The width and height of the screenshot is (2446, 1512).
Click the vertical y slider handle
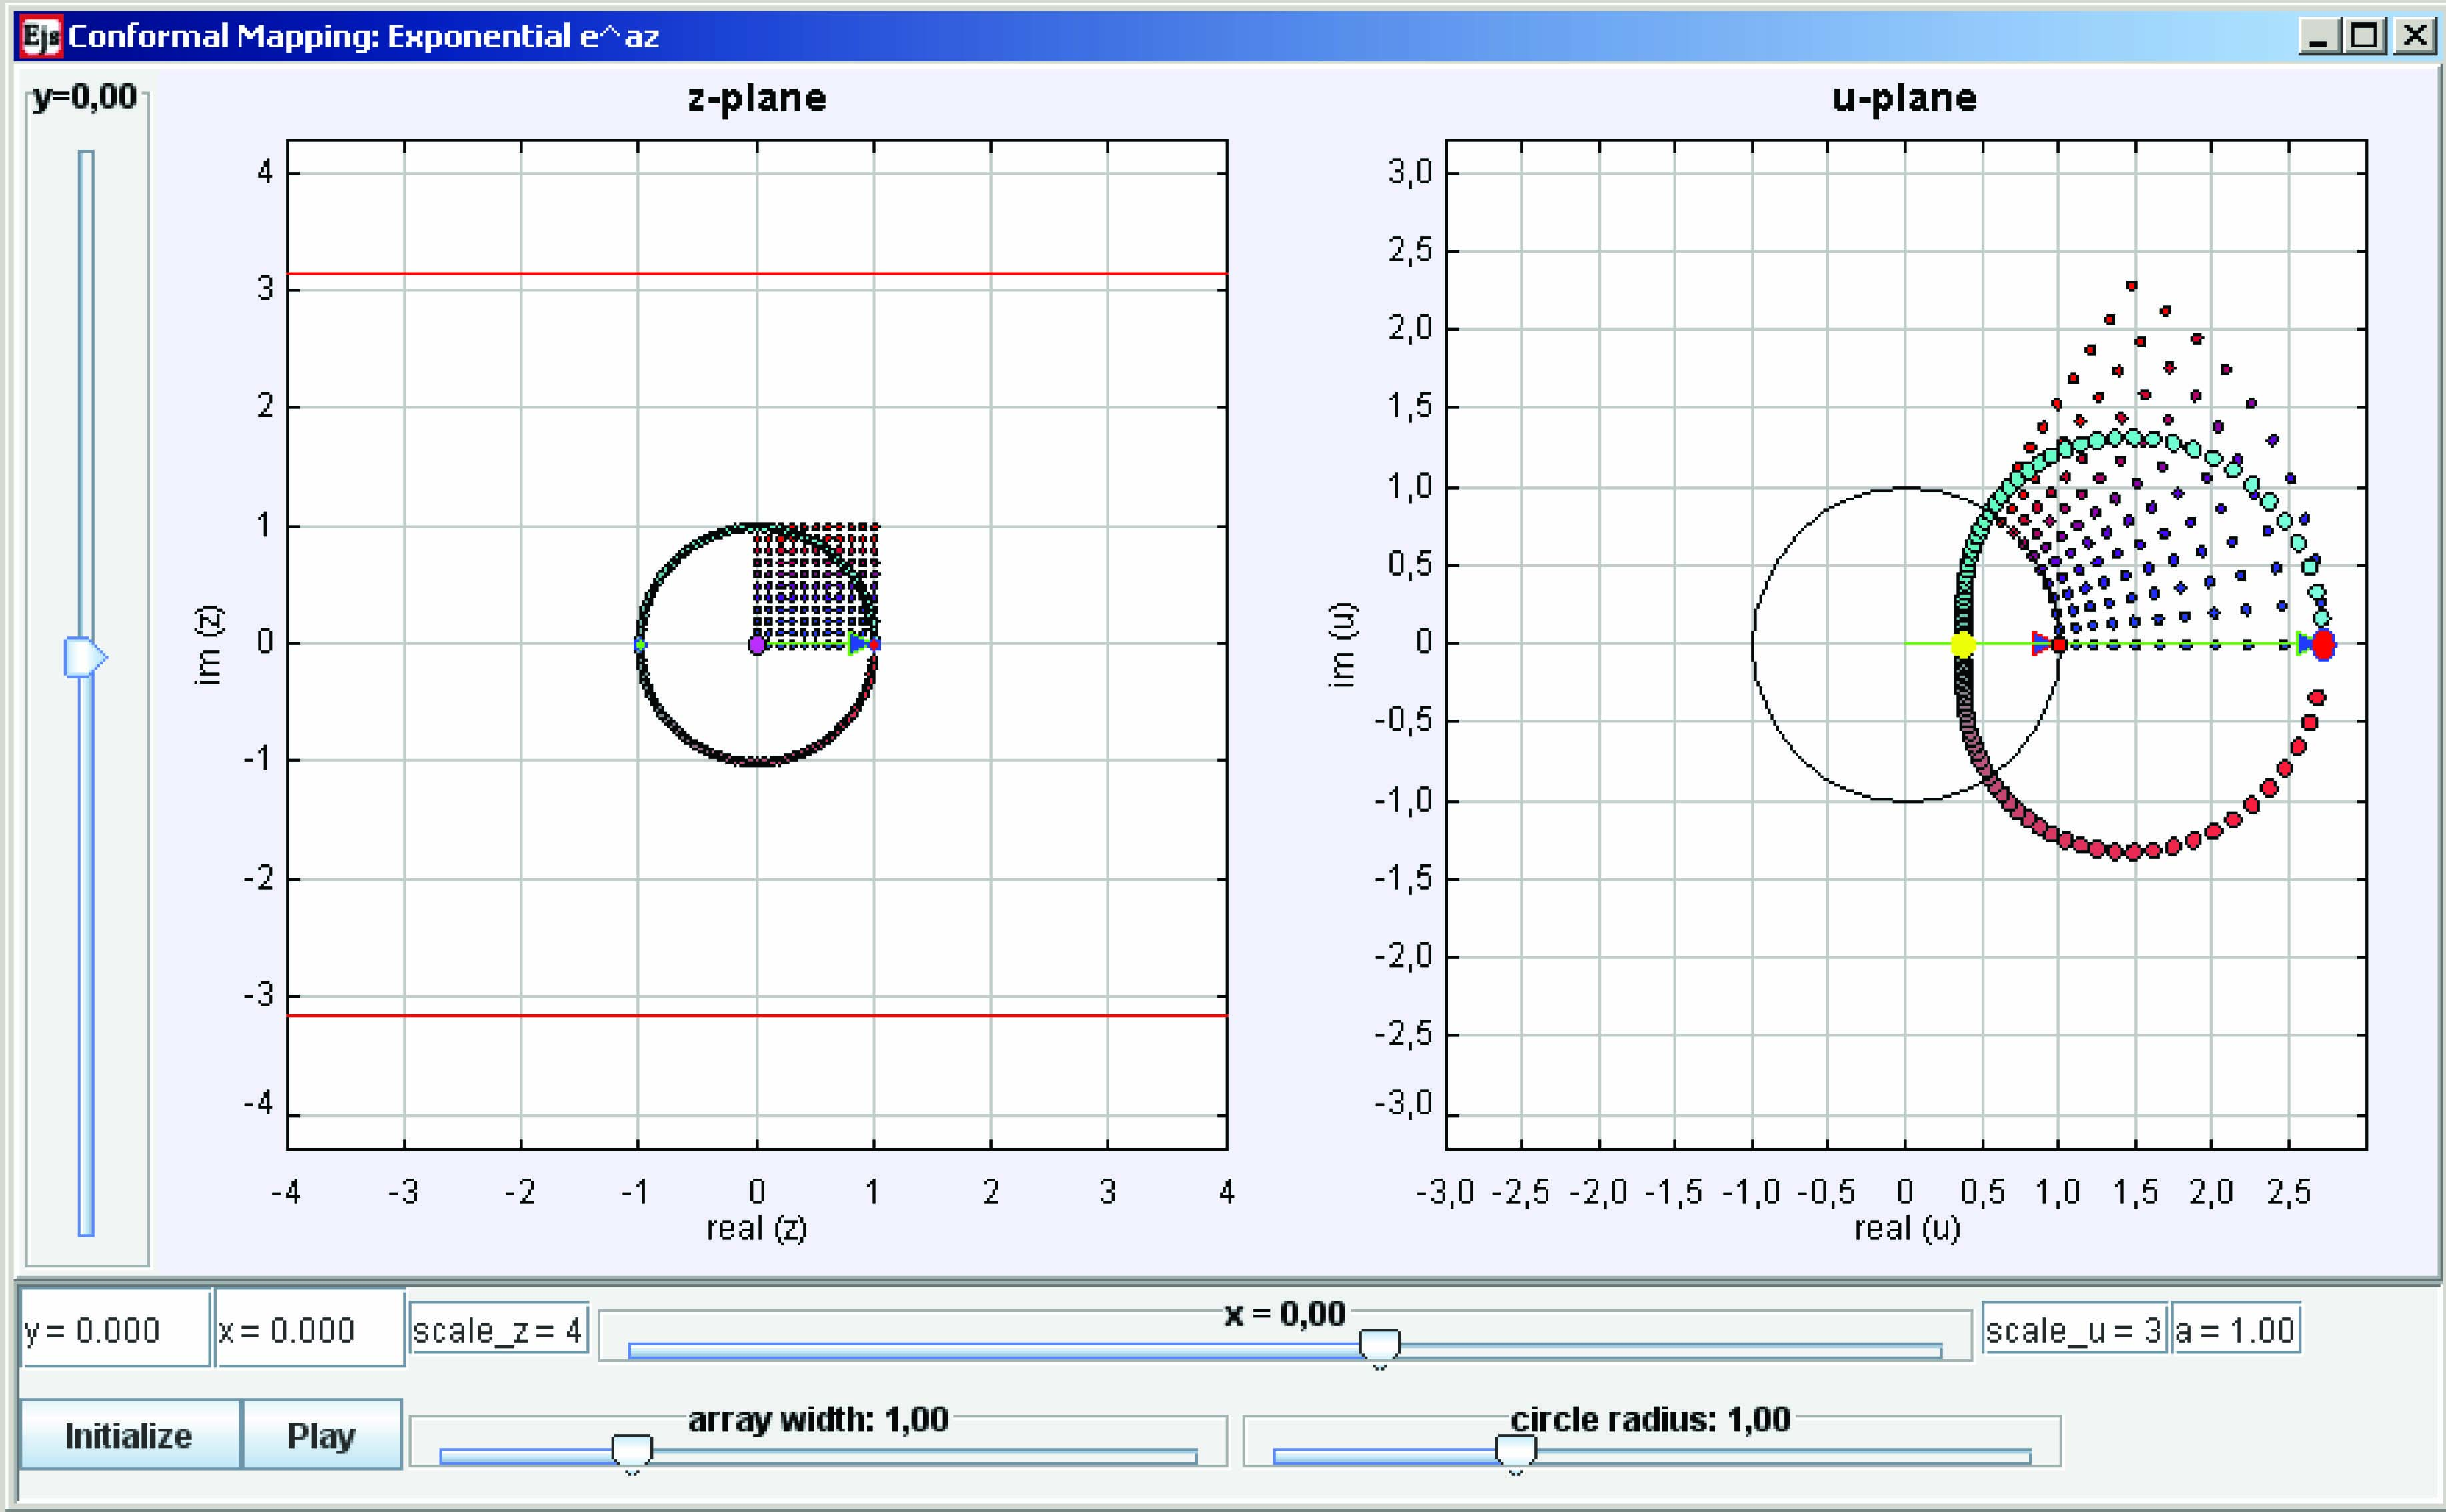pos(85,657)
